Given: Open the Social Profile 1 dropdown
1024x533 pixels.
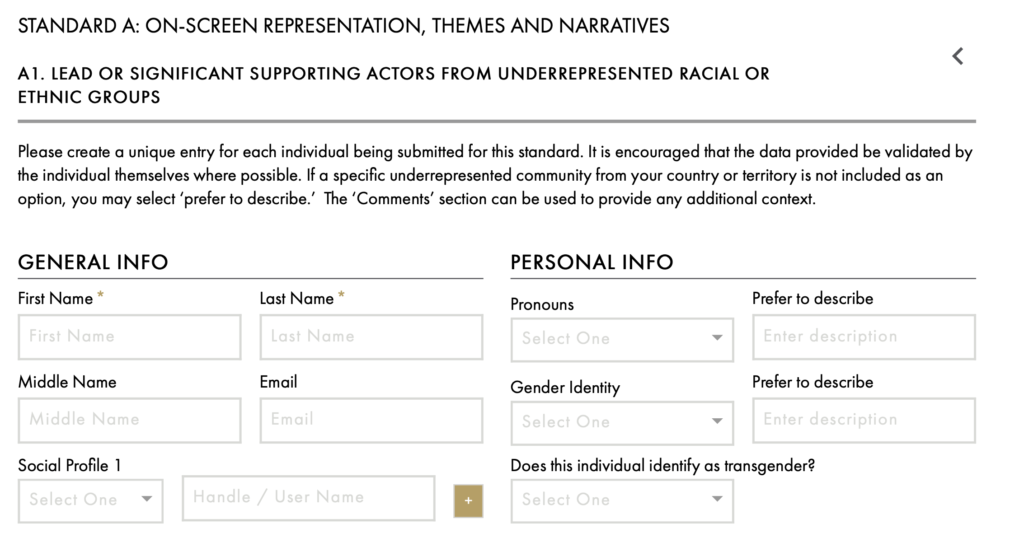Looking at the screenshot, I should coord(91,501).
